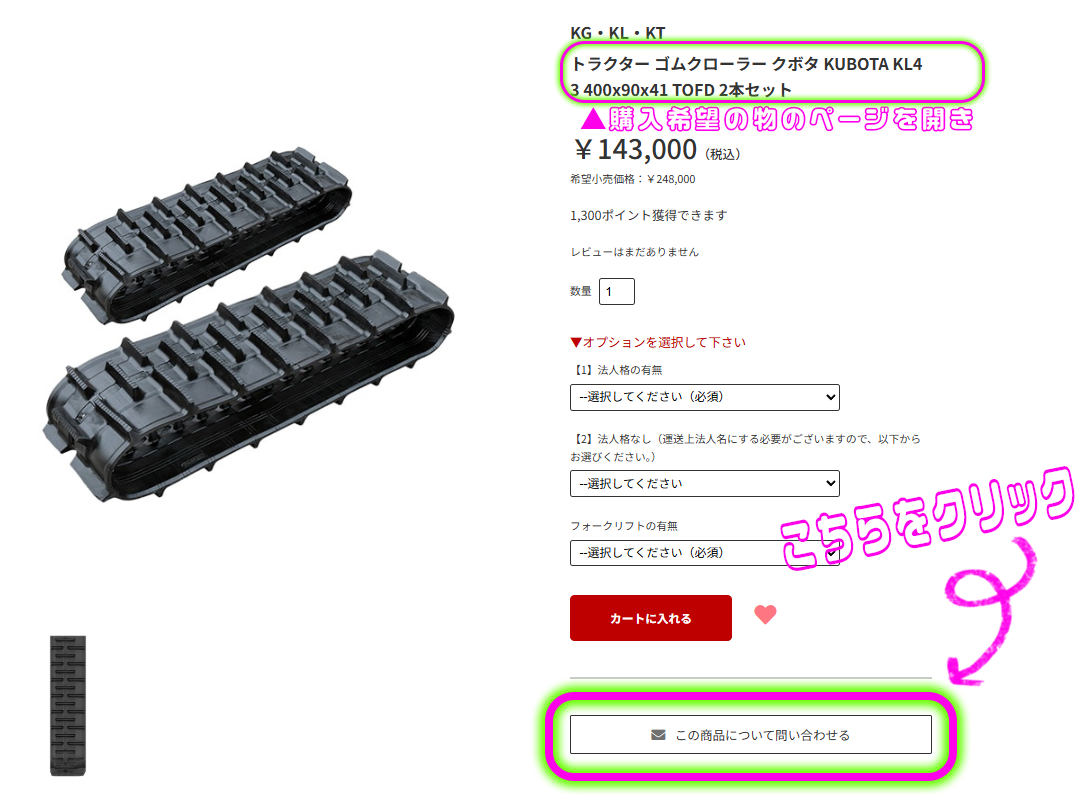This screenshot has width=1080, height=794.
Task: Add item with カートに入れる button
Action: [651, 618]
